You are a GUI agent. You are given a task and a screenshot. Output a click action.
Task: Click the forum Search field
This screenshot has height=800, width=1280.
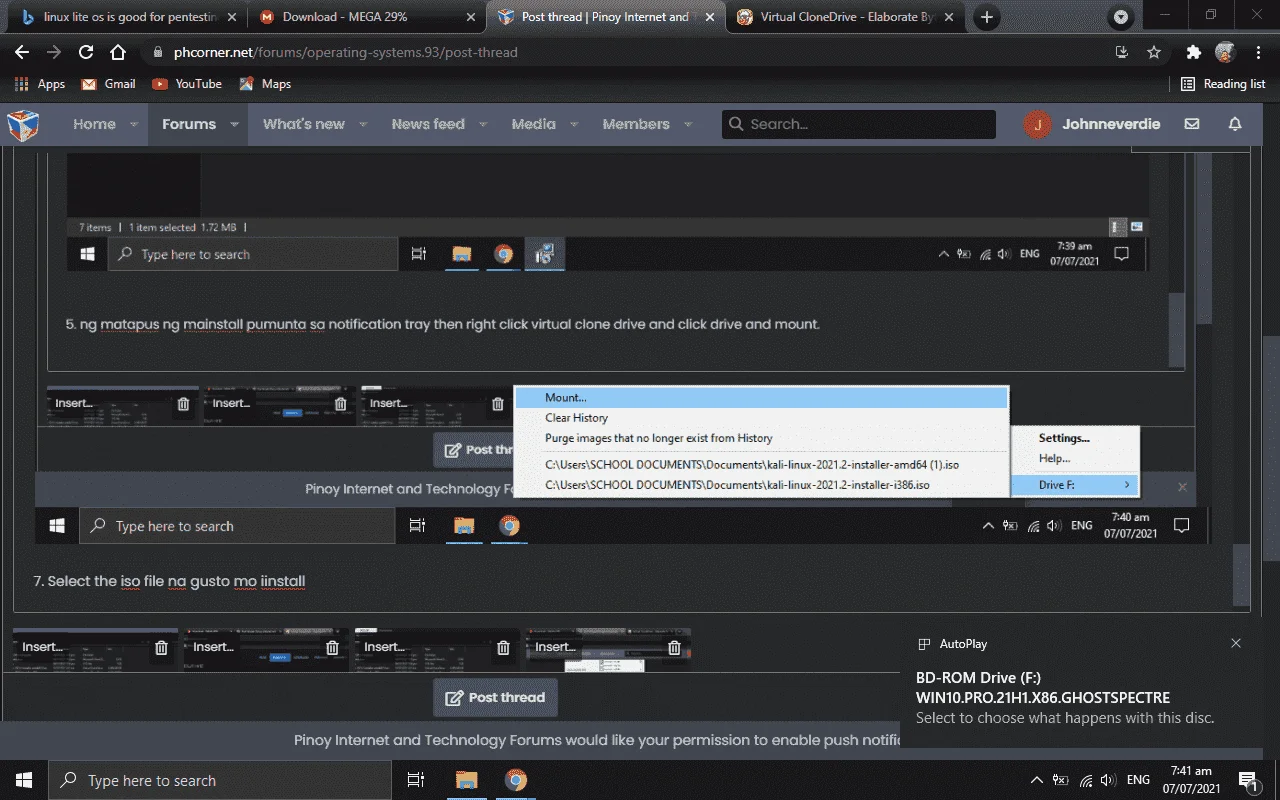pyautogui.click(x=859, y=124)
